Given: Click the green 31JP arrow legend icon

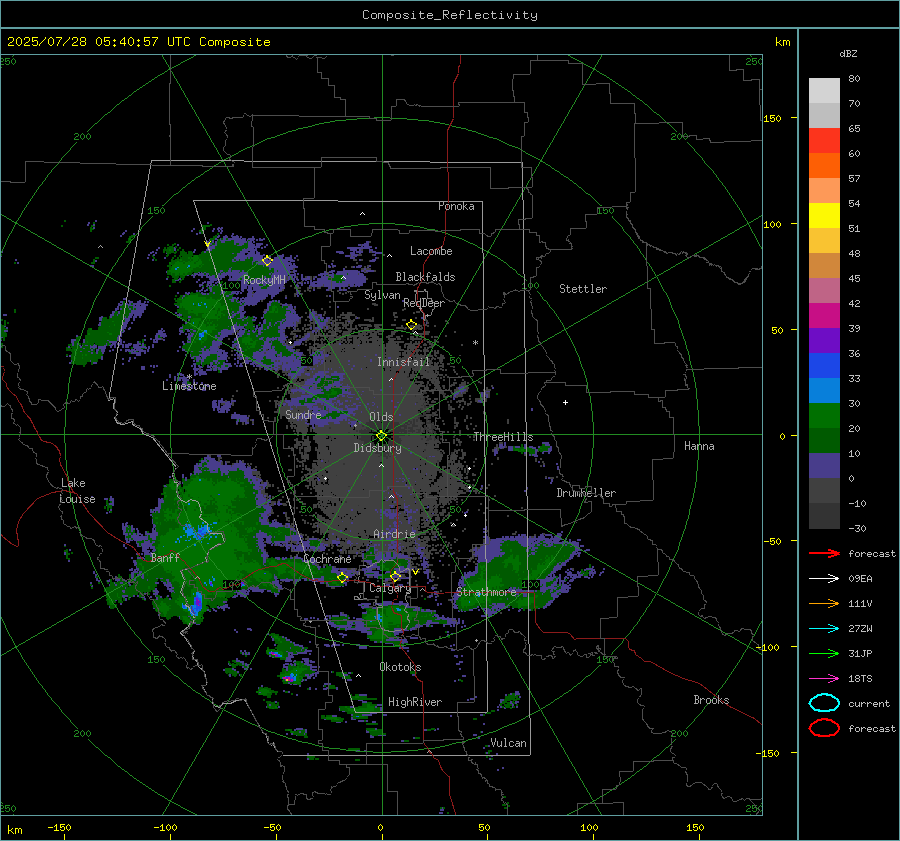Looking at the screenshot, I should pyautogui.click(x=824, y=653).
